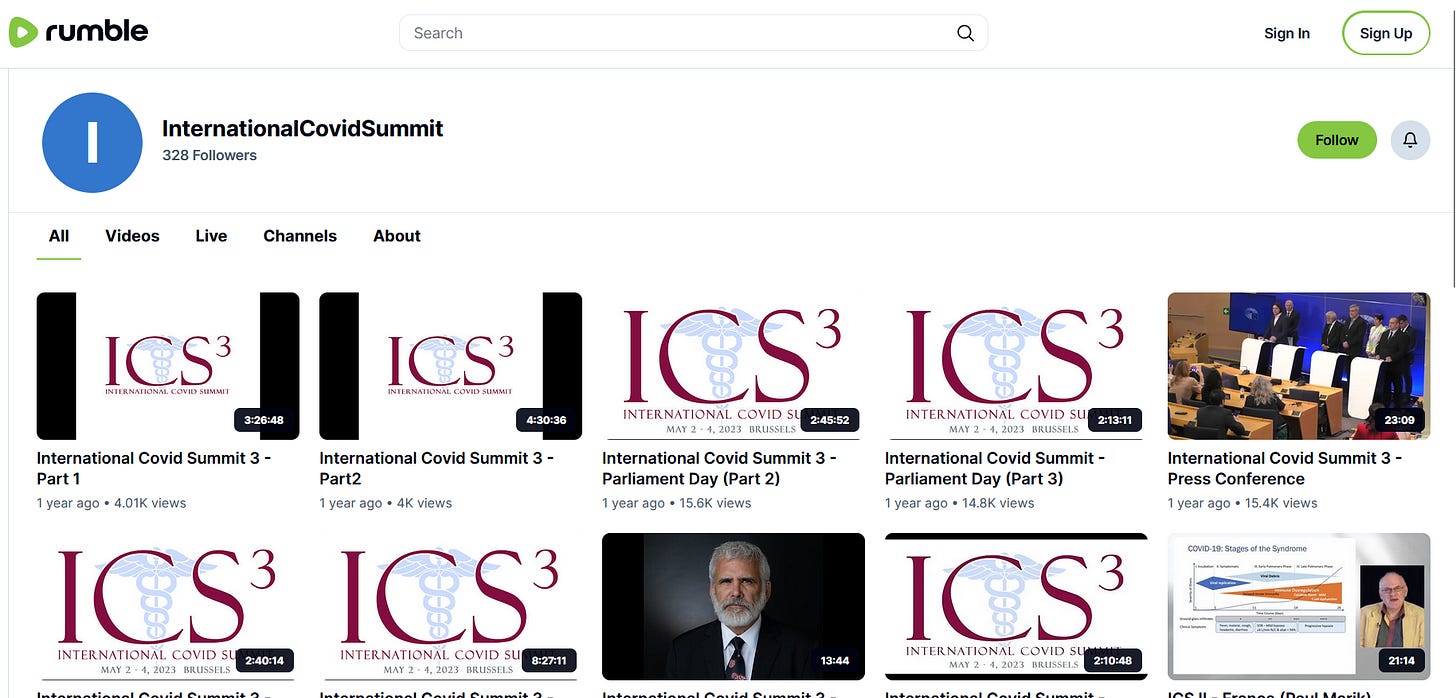Open thumbnail with 2:10:48 duration
Viewport: 1456px width, 698px height.
click(x=1016, y=607)
